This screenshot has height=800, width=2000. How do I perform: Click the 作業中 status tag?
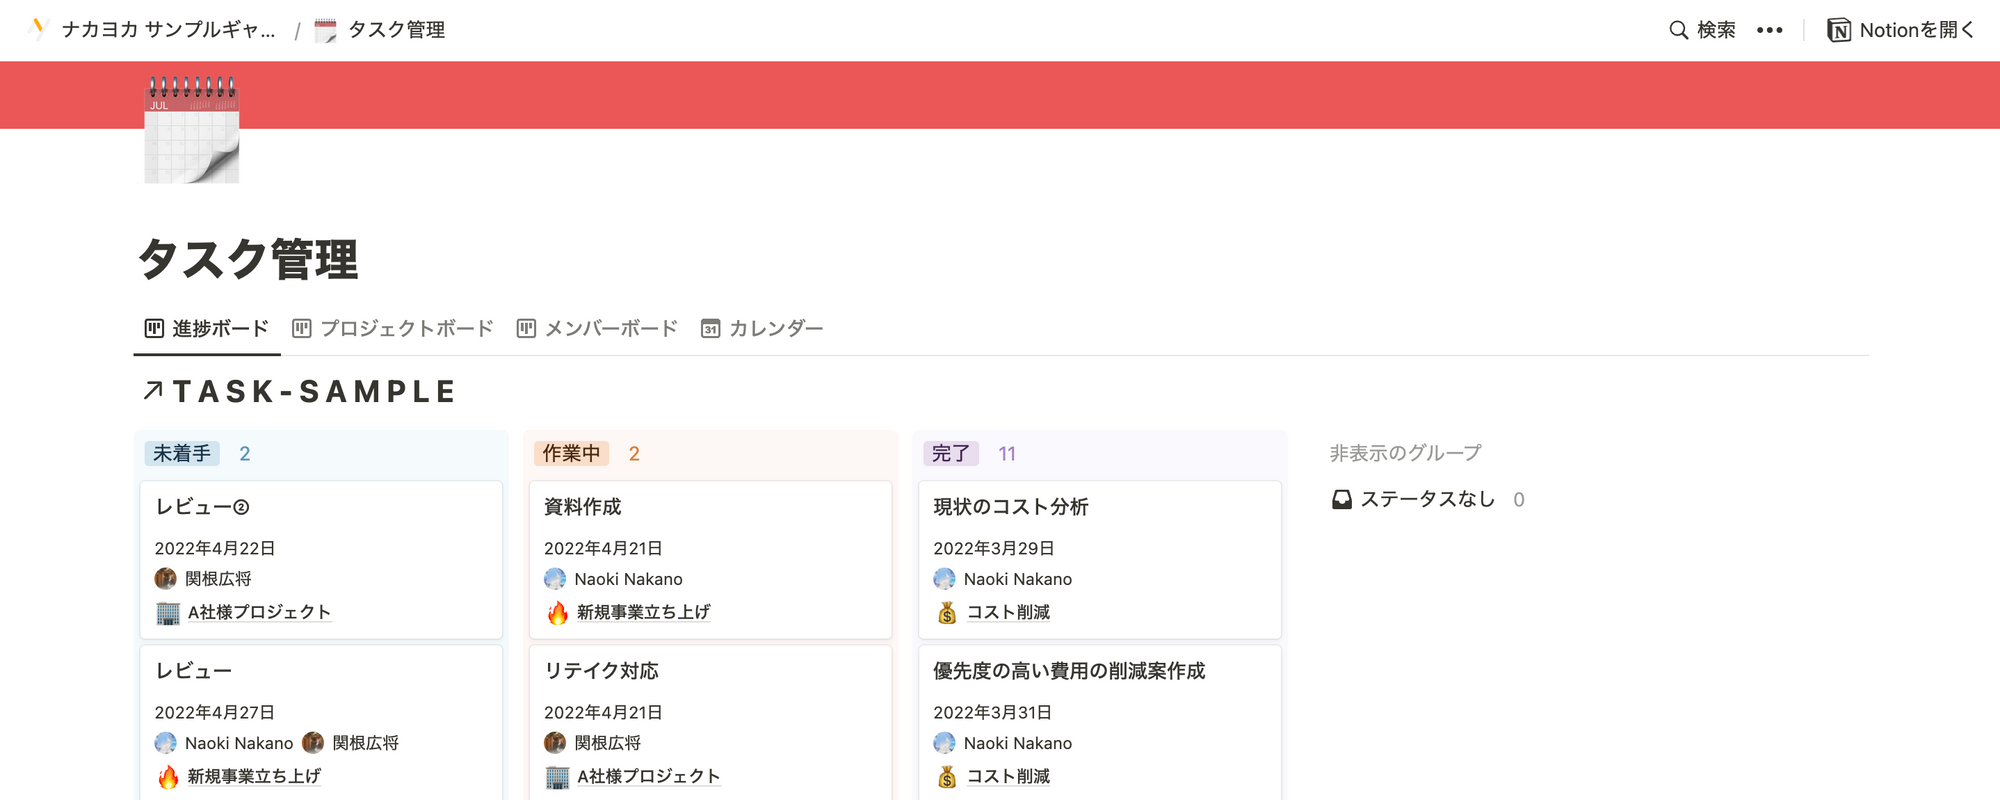571,453
